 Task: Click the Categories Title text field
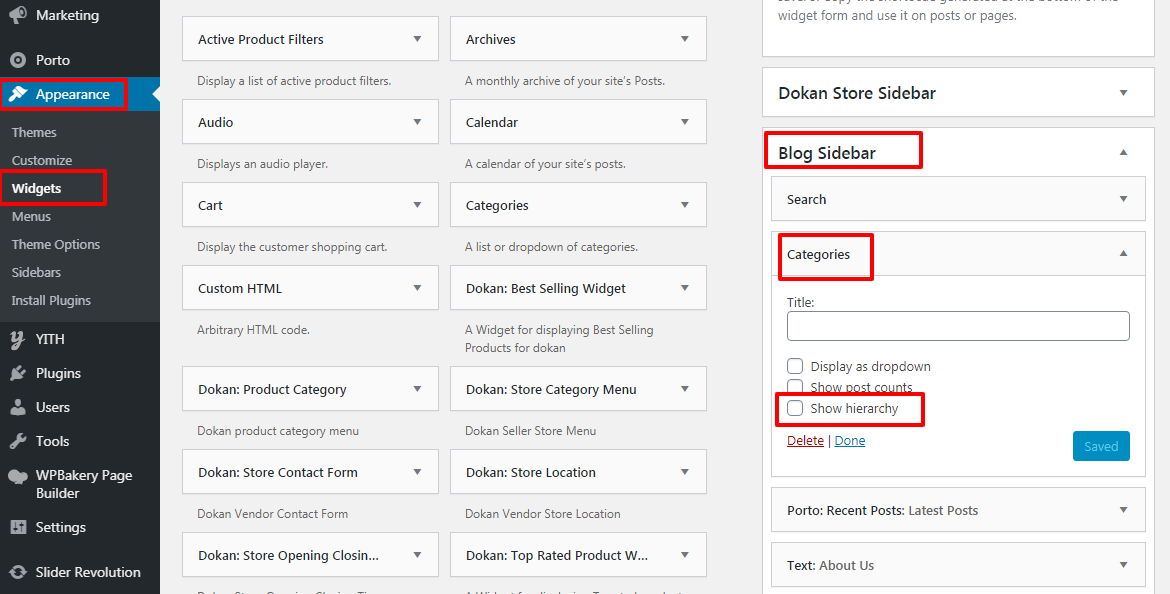(958, 326)
